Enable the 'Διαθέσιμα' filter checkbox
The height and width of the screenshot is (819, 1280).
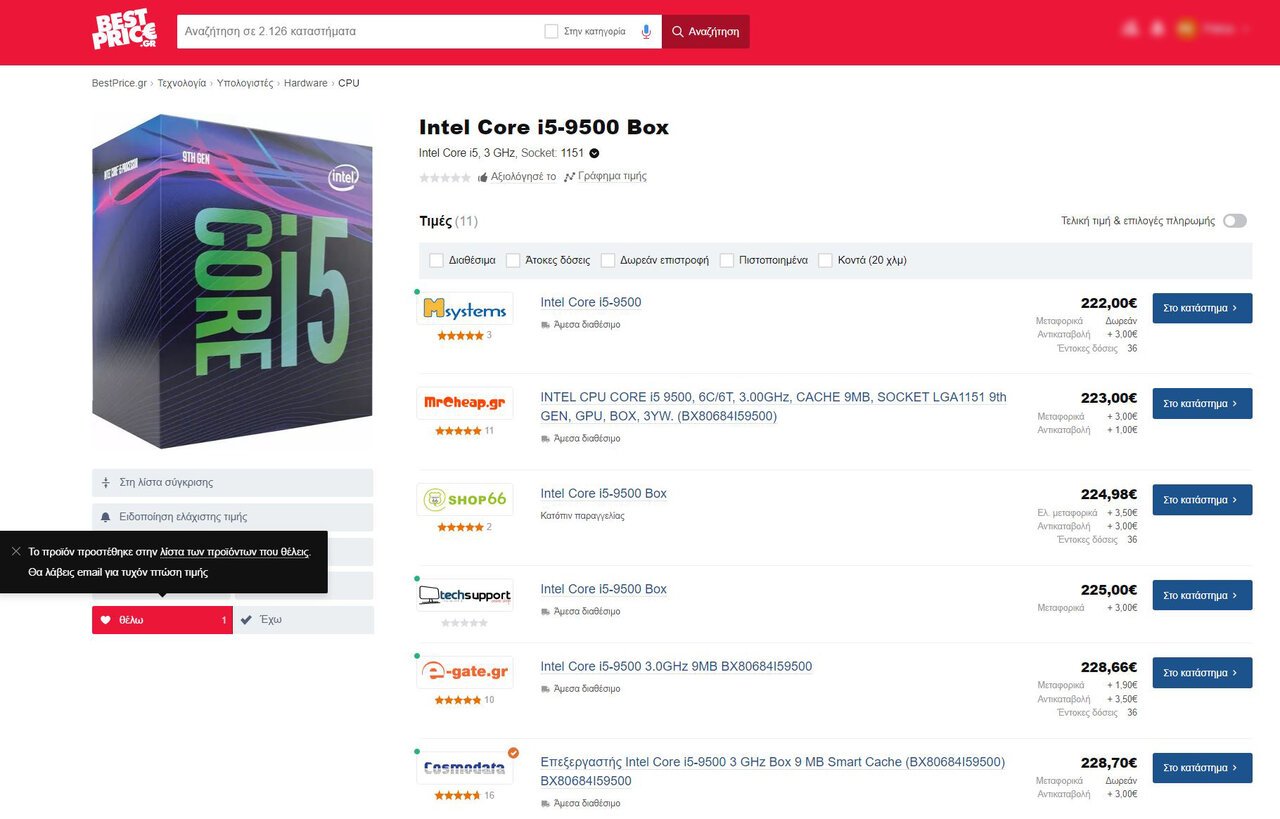pos(436,260)
